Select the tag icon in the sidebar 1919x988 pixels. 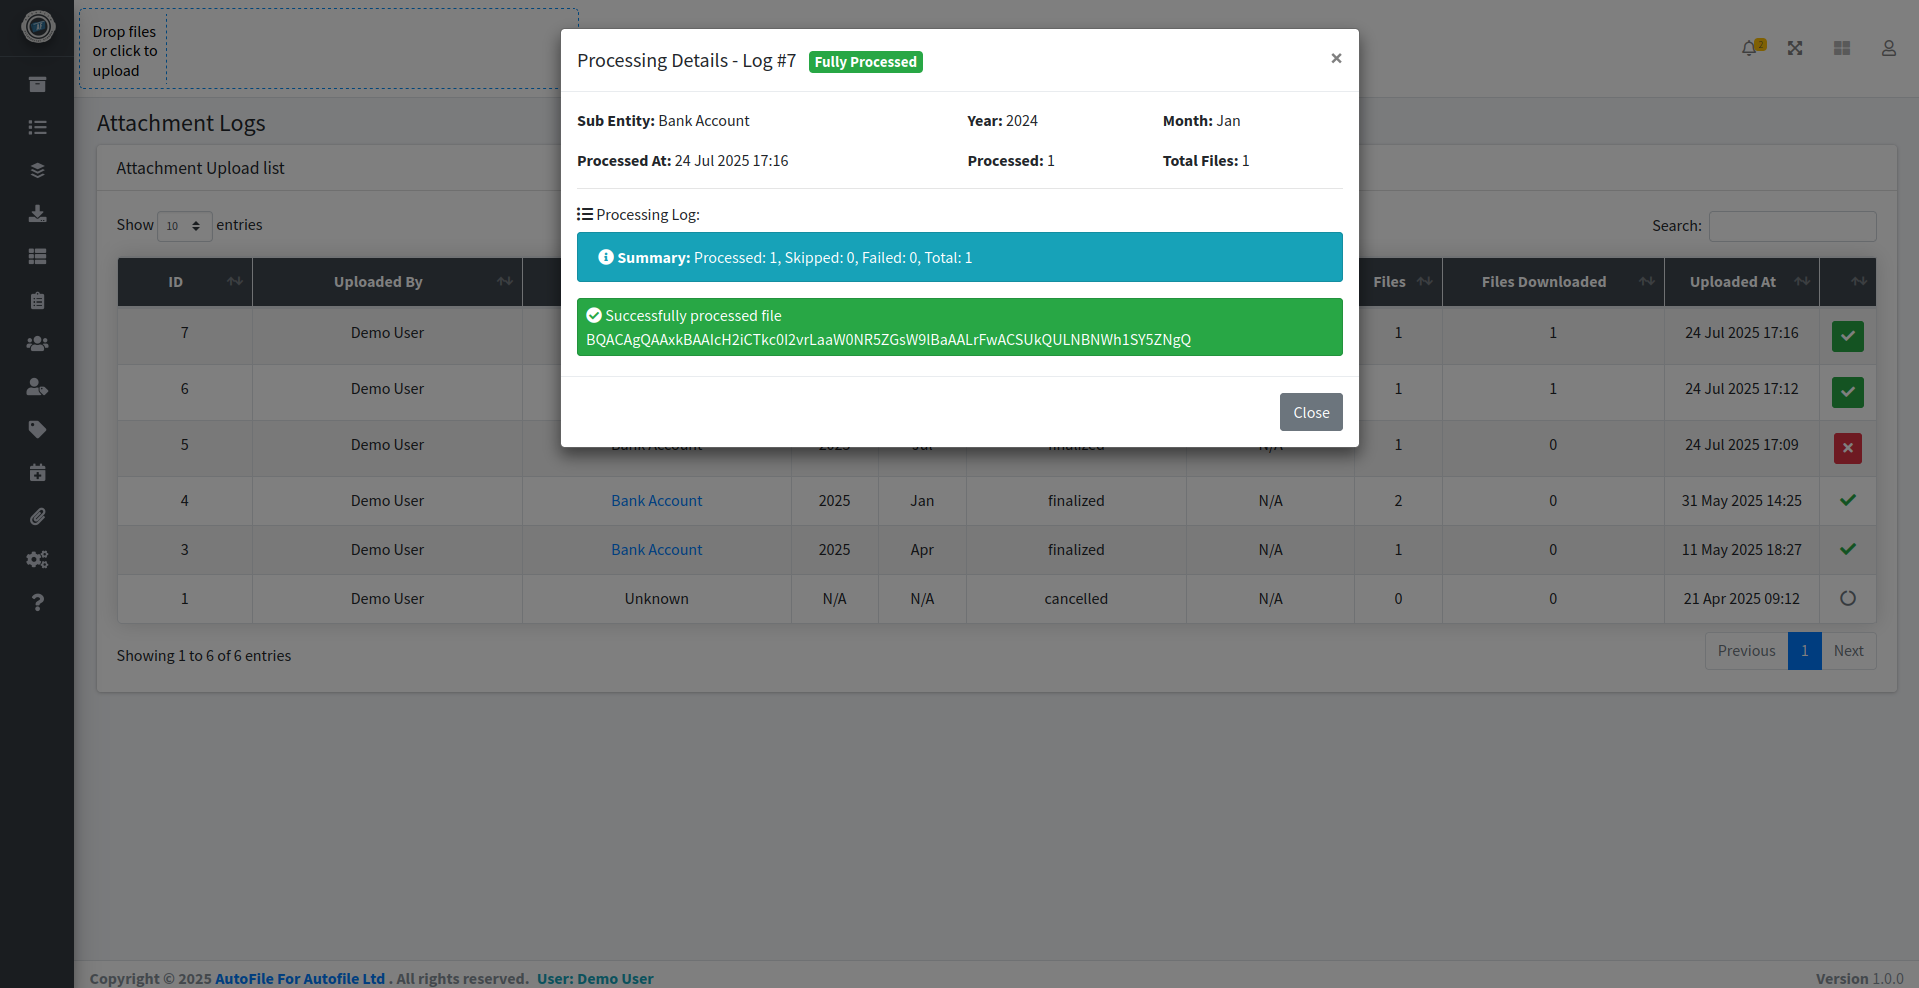coord(37,429)
